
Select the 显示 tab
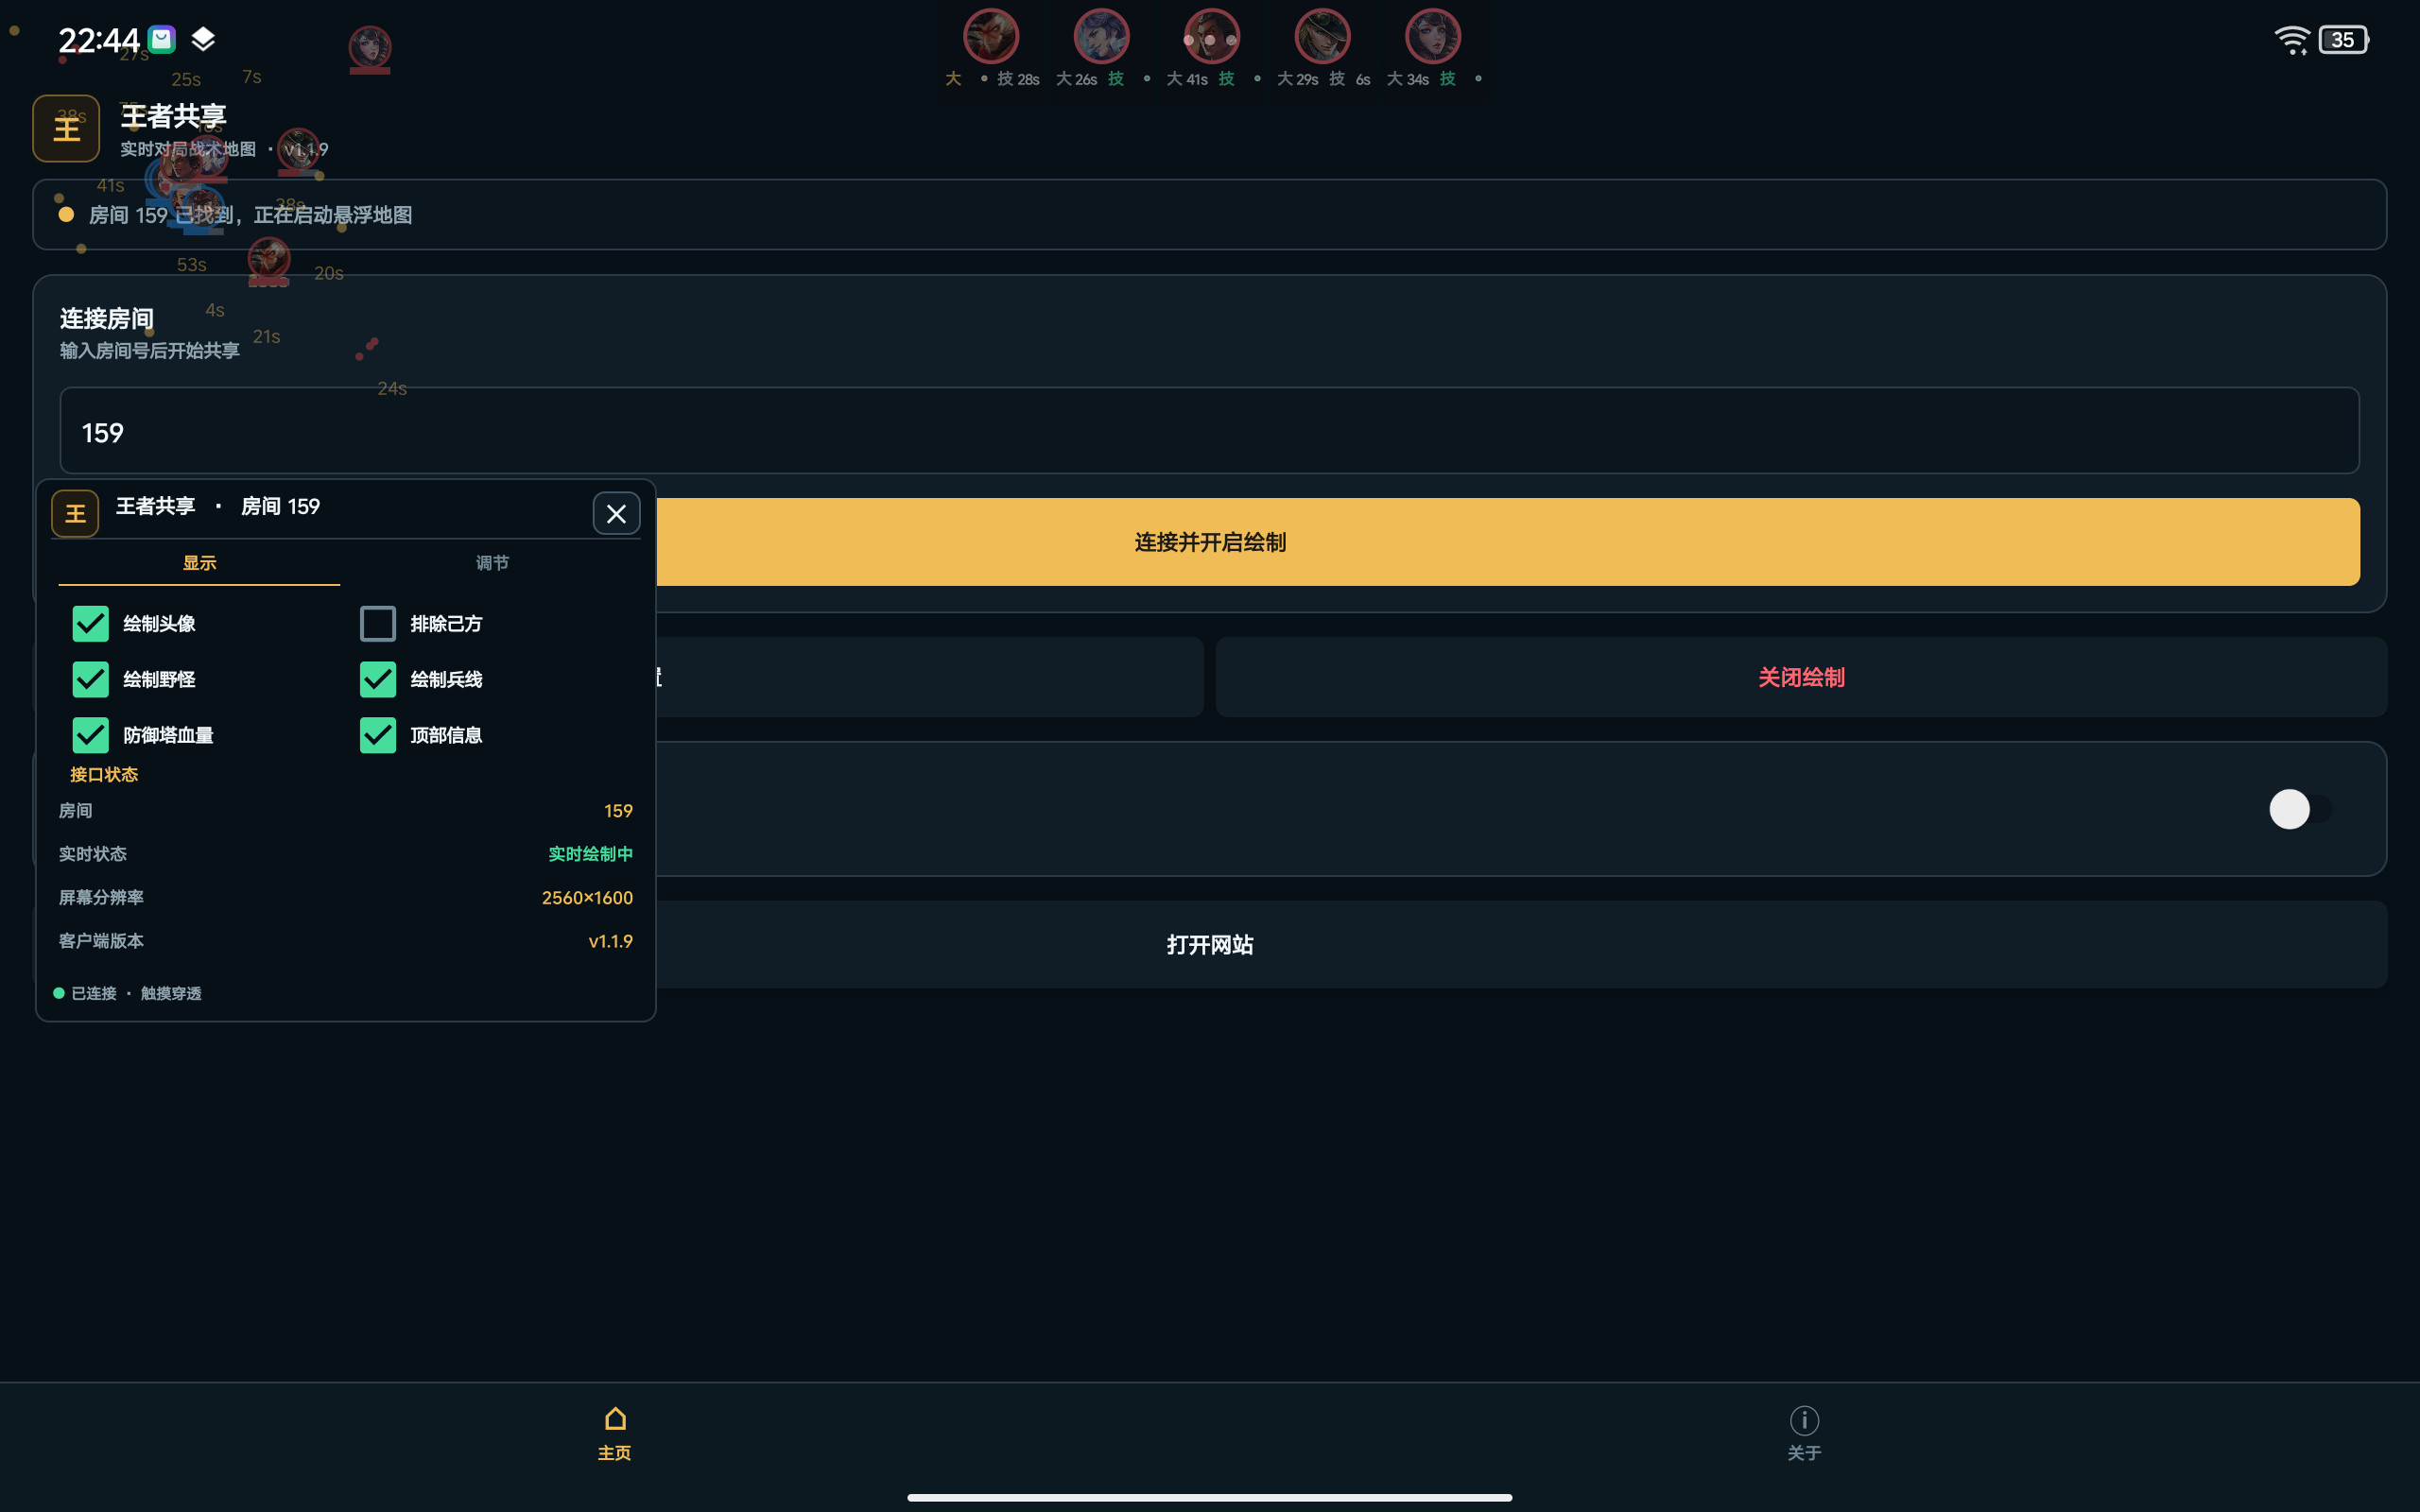click(x=199, y=563)
